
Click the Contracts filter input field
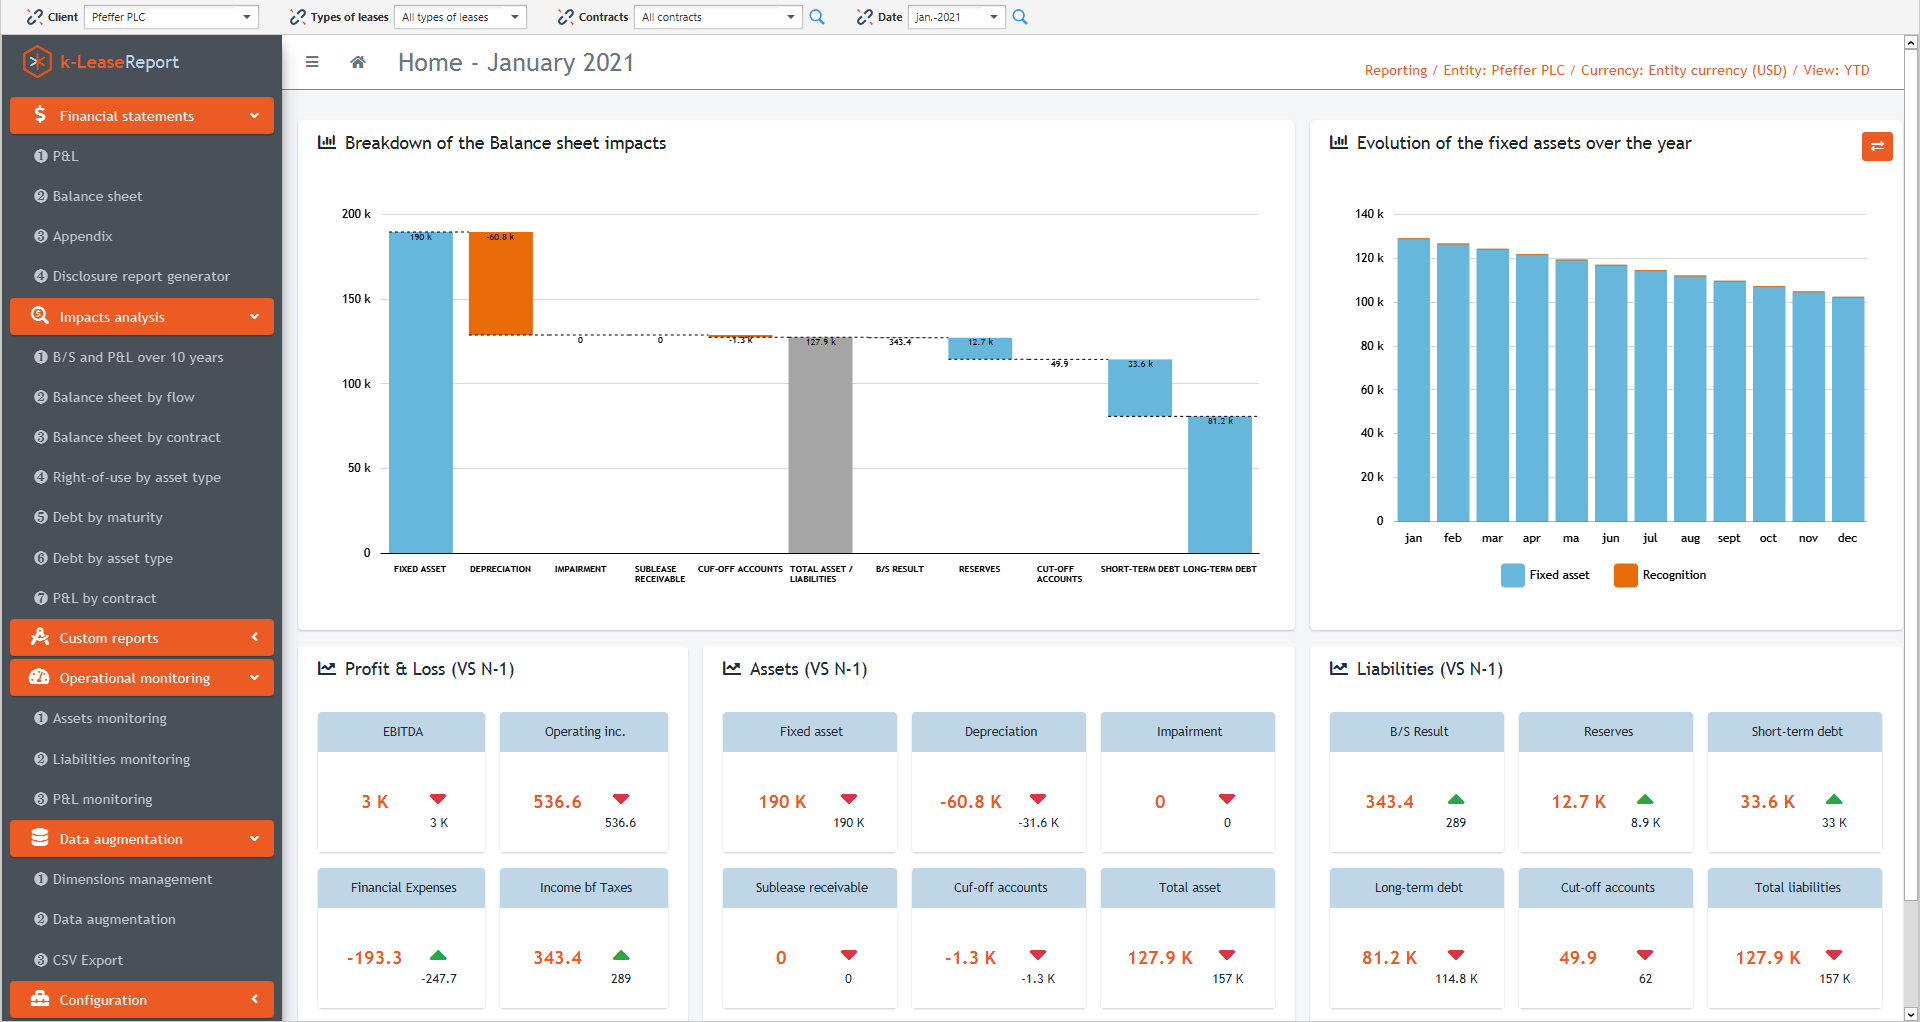[716, 17]
